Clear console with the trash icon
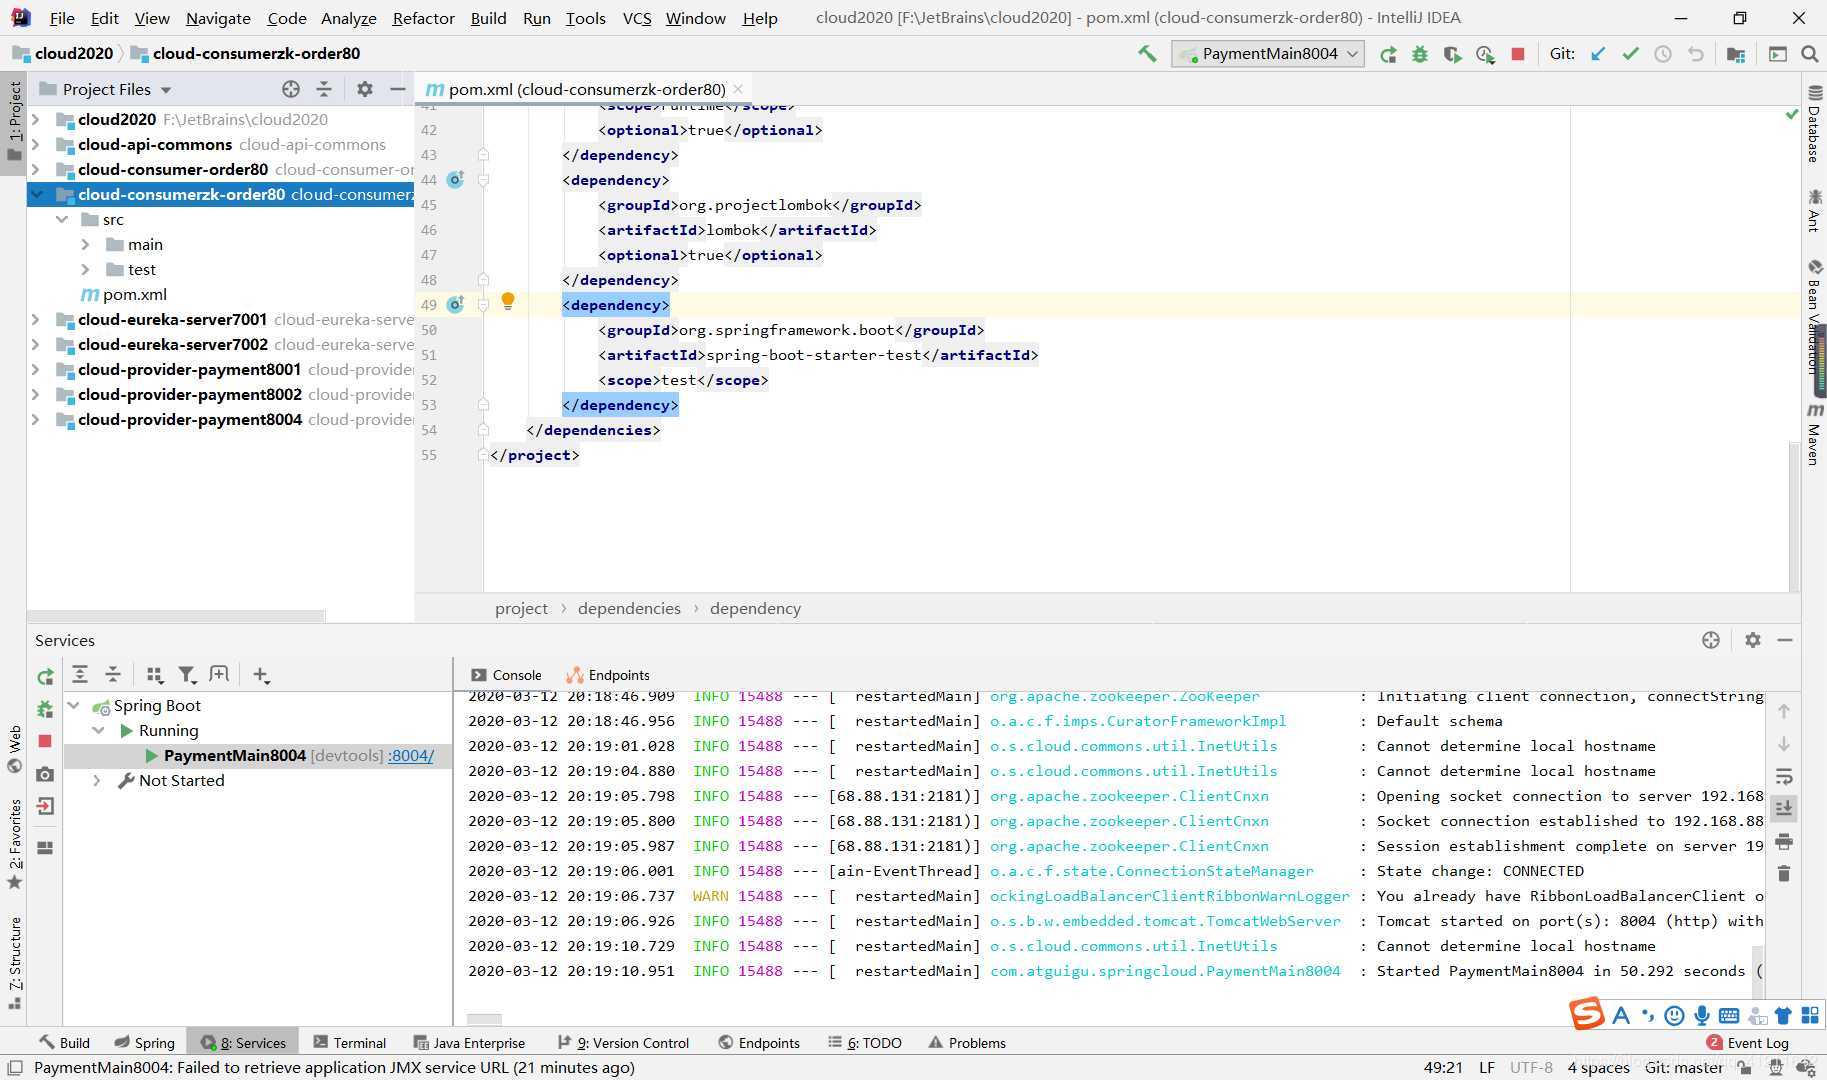This screenshot has width=1827, height=1080. [x=1784, y=873]
